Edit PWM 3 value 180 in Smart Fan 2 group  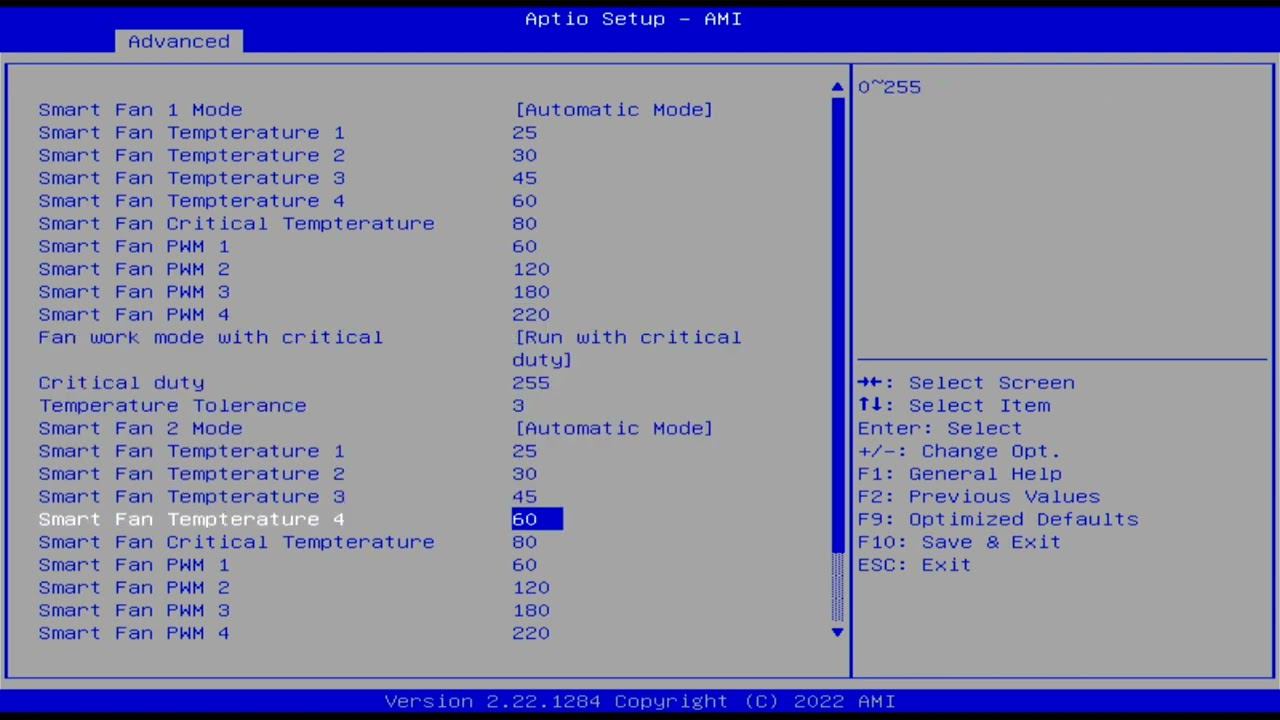(x=531, y=610)
